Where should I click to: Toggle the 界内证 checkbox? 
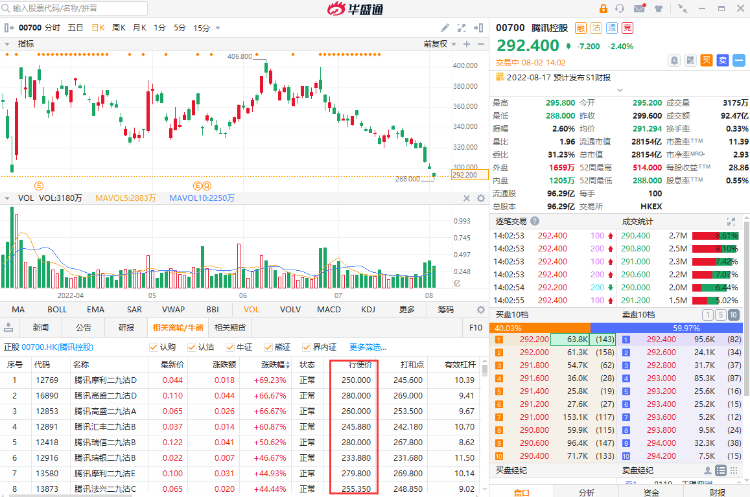coord(306,347)
